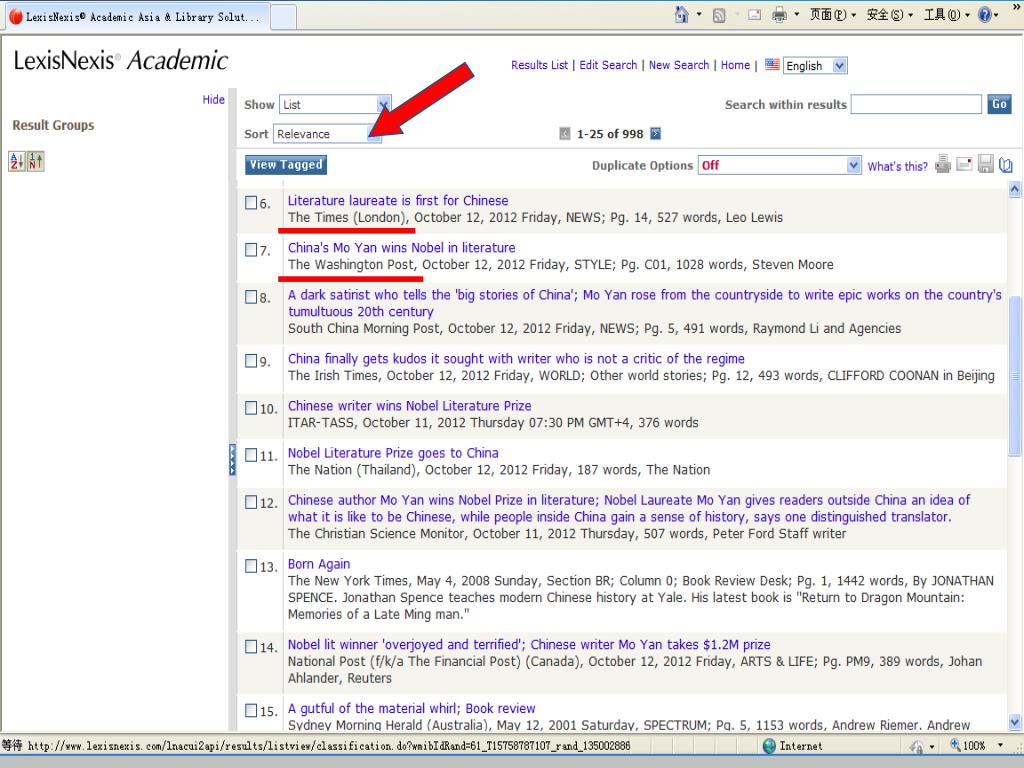This screenshot has height=768, width=1024.
Task: Select the LexisNexis Academic browser tab
Action: click(x=137, y=17)
